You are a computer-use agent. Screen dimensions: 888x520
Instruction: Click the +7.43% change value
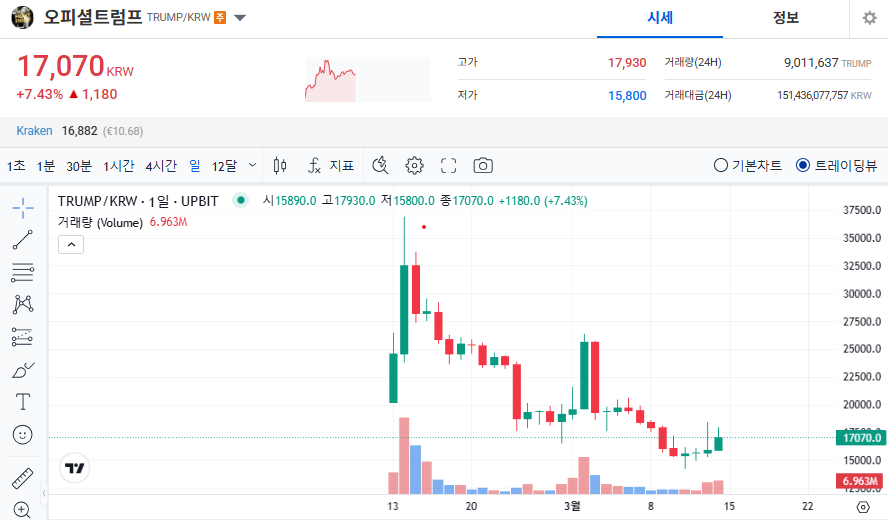(39, 95)
